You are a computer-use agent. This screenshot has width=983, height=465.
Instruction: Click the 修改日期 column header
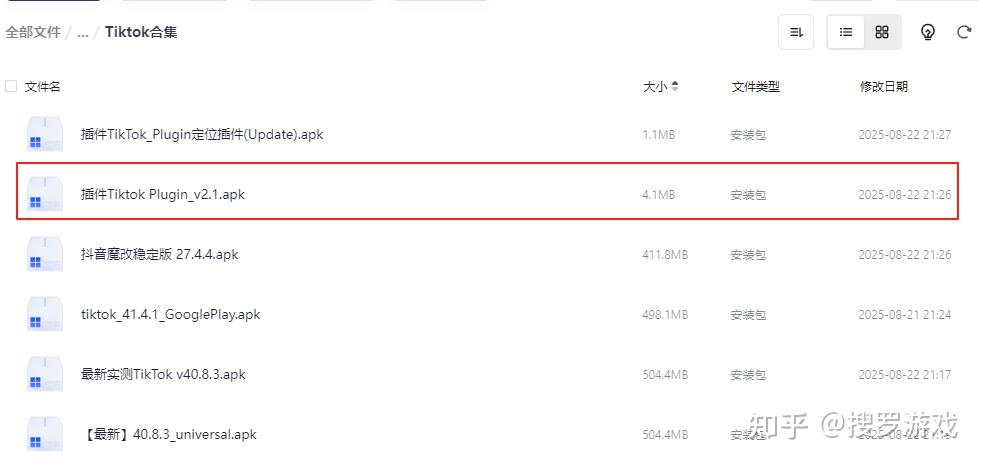point(883,87)
